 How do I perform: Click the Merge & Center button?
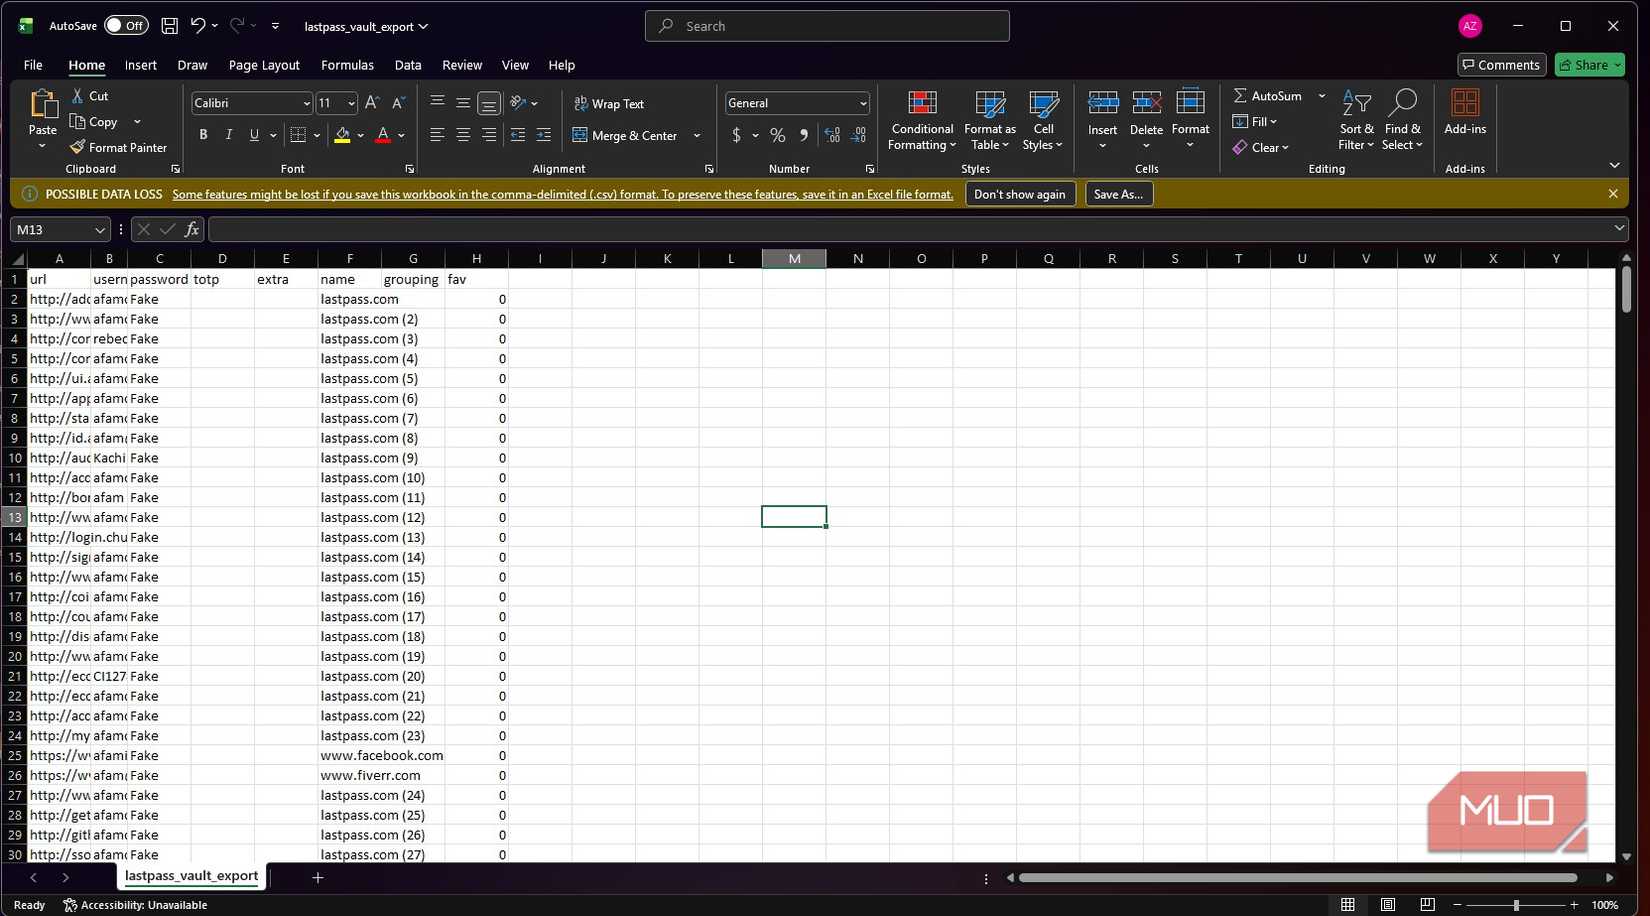pos(625,135)
